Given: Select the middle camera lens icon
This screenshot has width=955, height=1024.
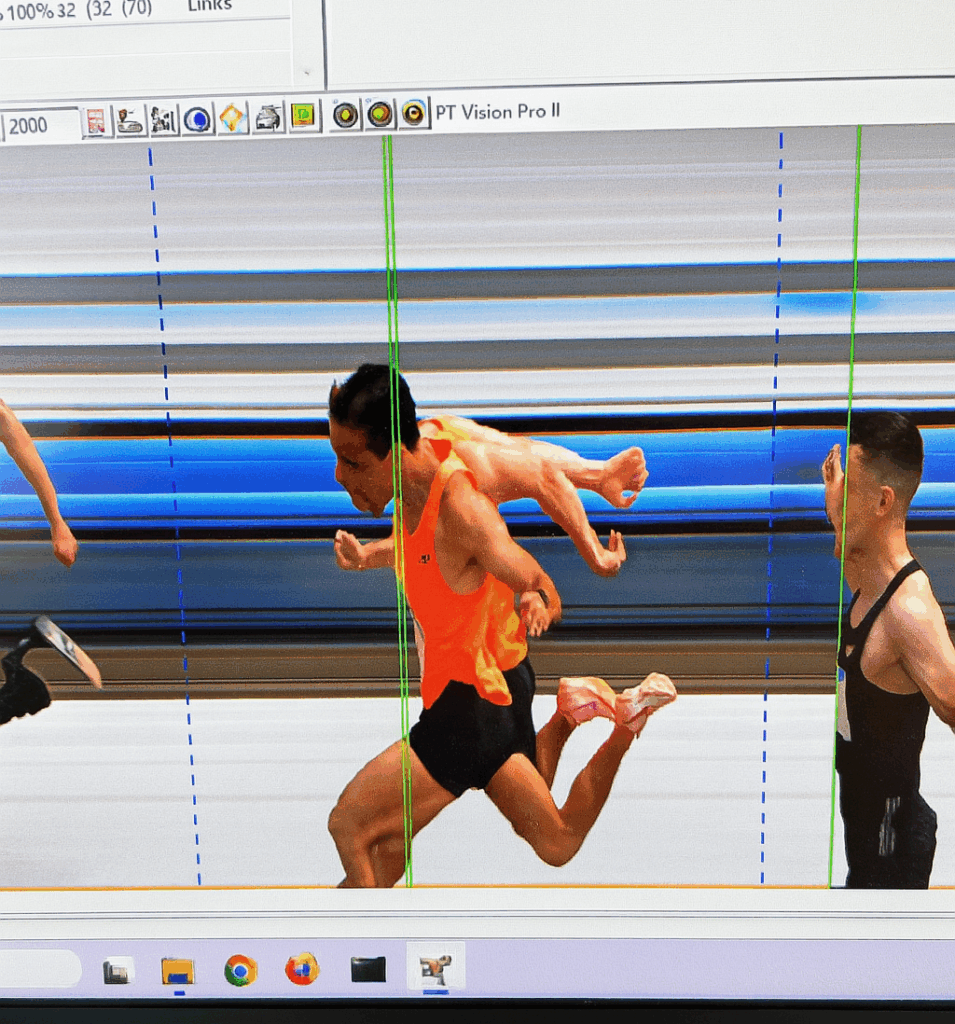Looking at the screenshot, I should pos(380,114).
